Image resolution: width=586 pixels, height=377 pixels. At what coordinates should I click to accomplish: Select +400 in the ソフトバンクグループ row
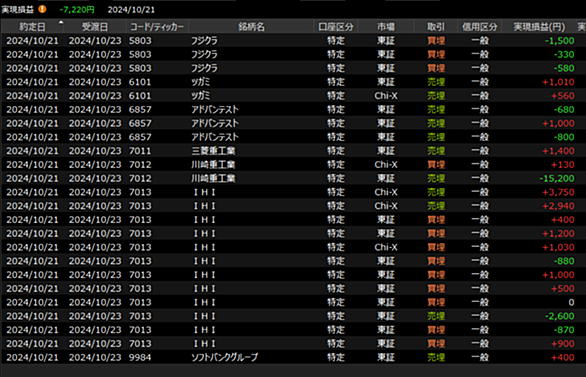[x=563, y=358]
